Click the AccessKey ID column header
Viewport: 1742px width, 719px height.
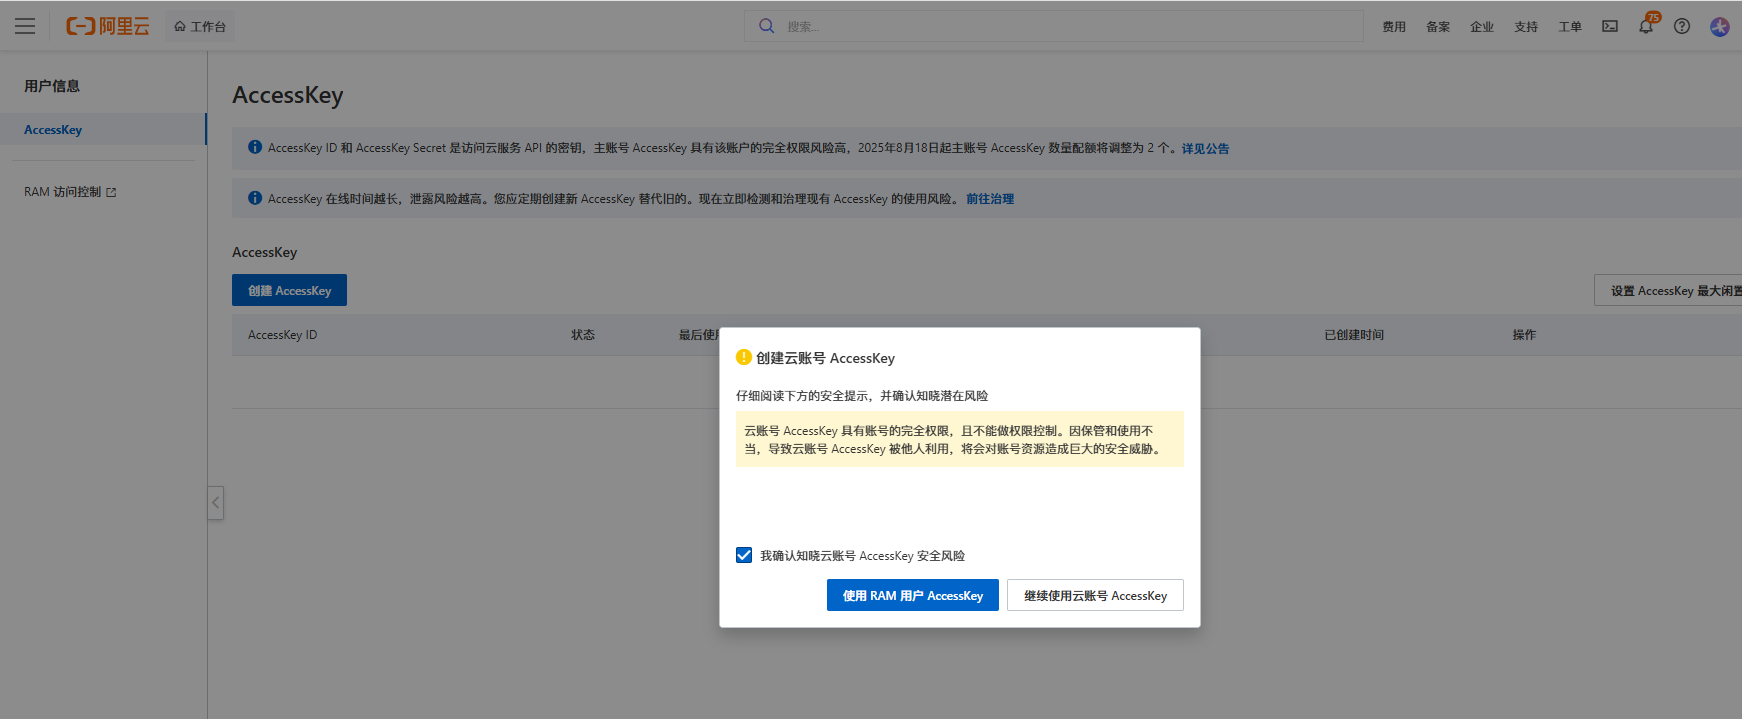(x=282, y=335)
